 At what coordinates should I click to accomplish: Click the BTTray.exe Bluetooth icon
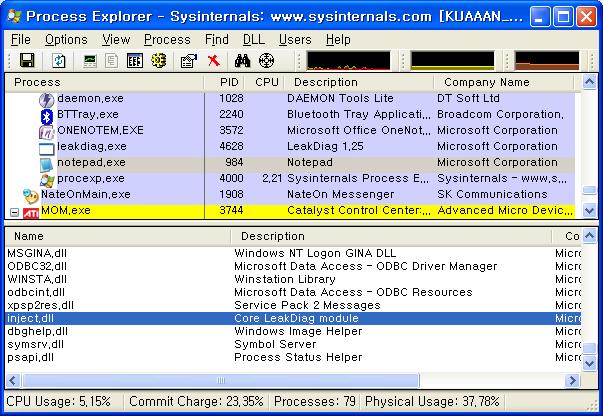click(47, 116)
